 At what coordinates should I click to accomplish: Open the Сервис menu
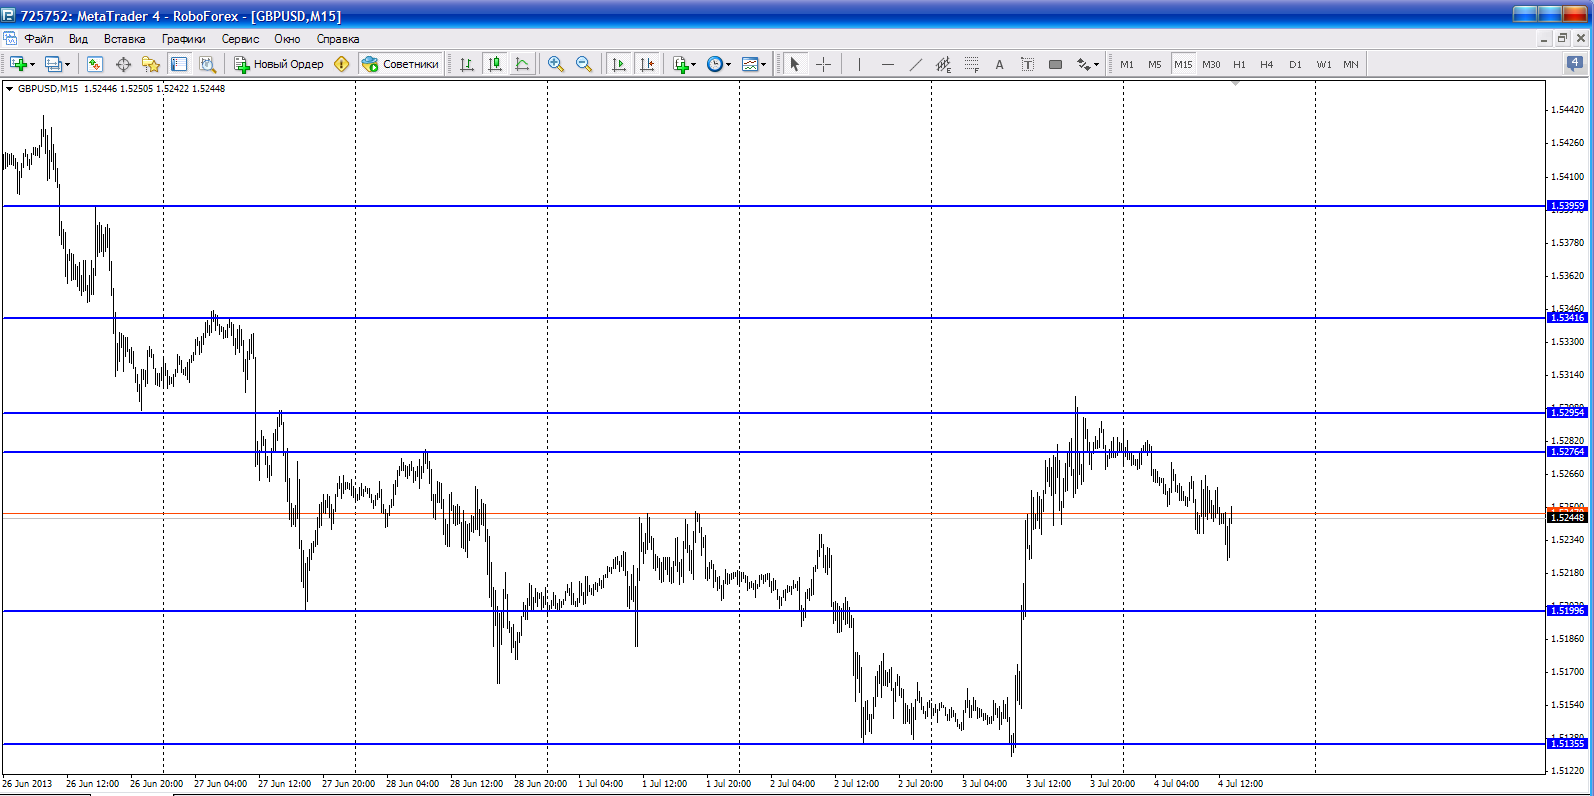pyautogui.click(x=240, y=39)
